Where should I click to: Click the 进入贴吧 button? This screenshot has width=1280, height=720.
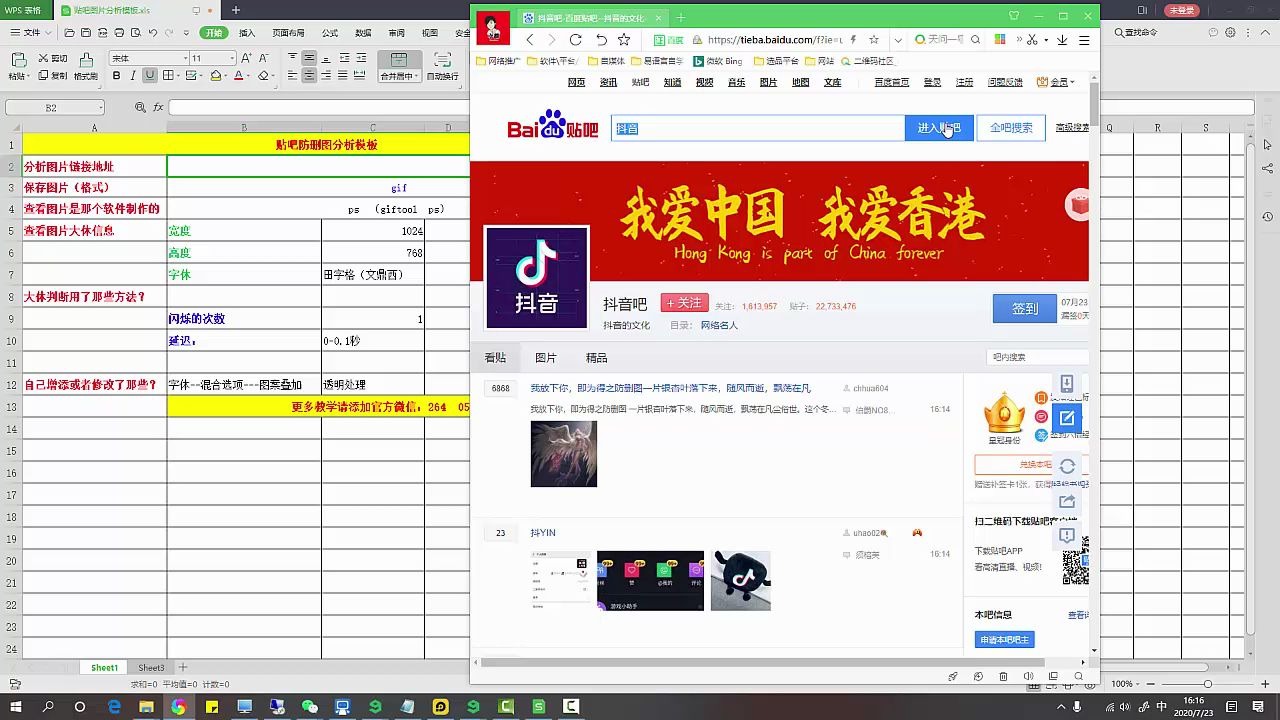tap(939, 128)
